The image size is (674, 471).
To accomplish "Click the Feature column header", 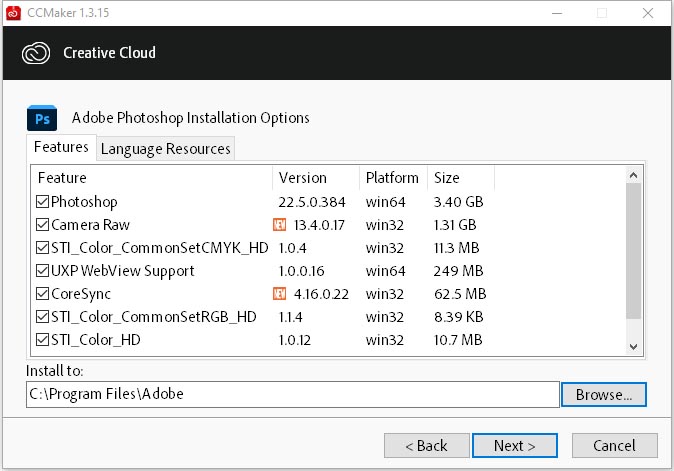I will [x=152, y=178].
